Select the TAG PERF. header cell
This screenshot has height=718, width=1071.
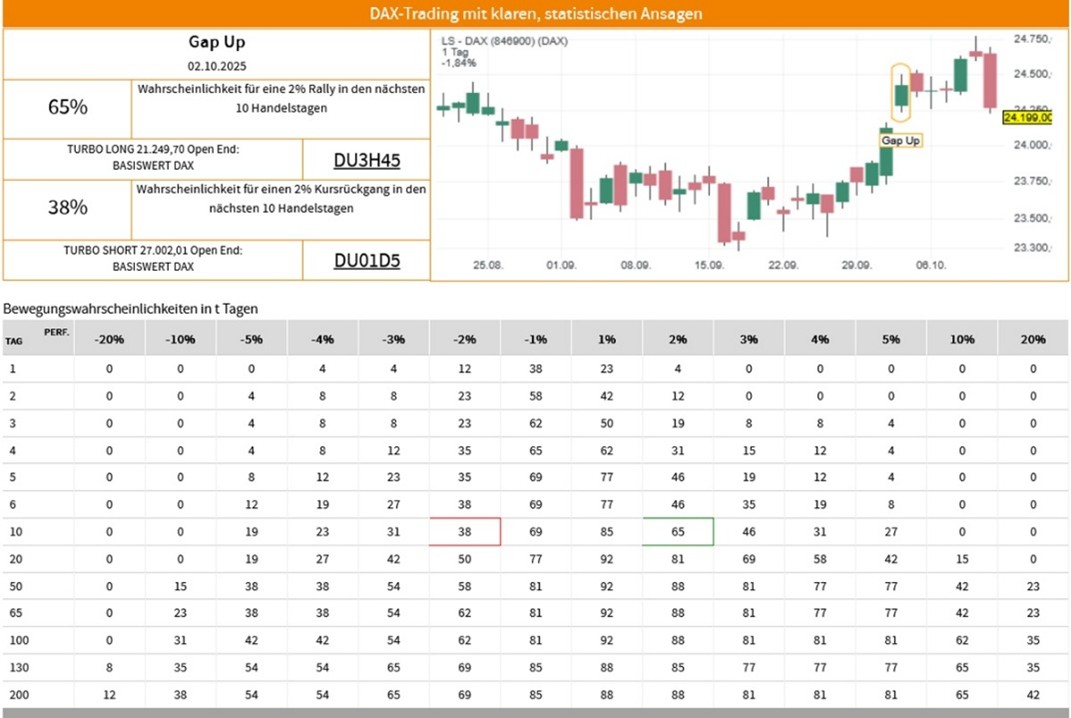(37, 337)
